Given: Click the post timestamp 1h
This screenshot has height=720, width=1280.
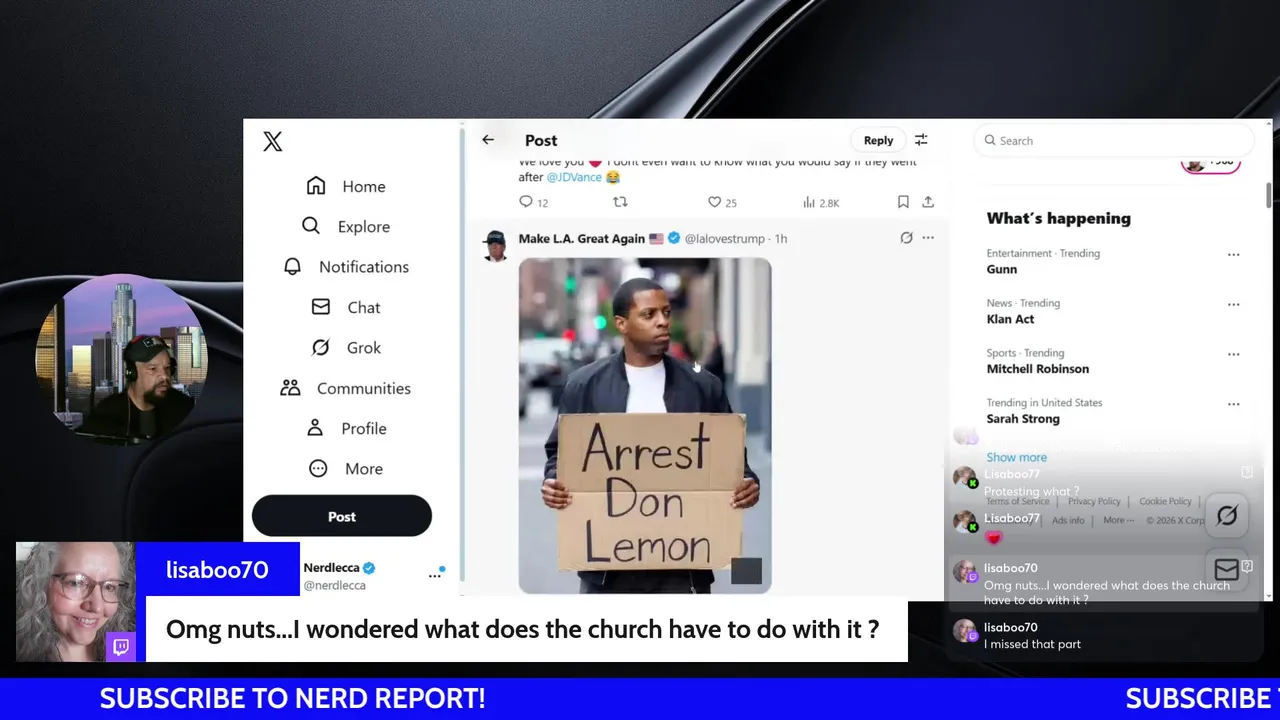Looking at the screenshot, I should click(781, 238).
